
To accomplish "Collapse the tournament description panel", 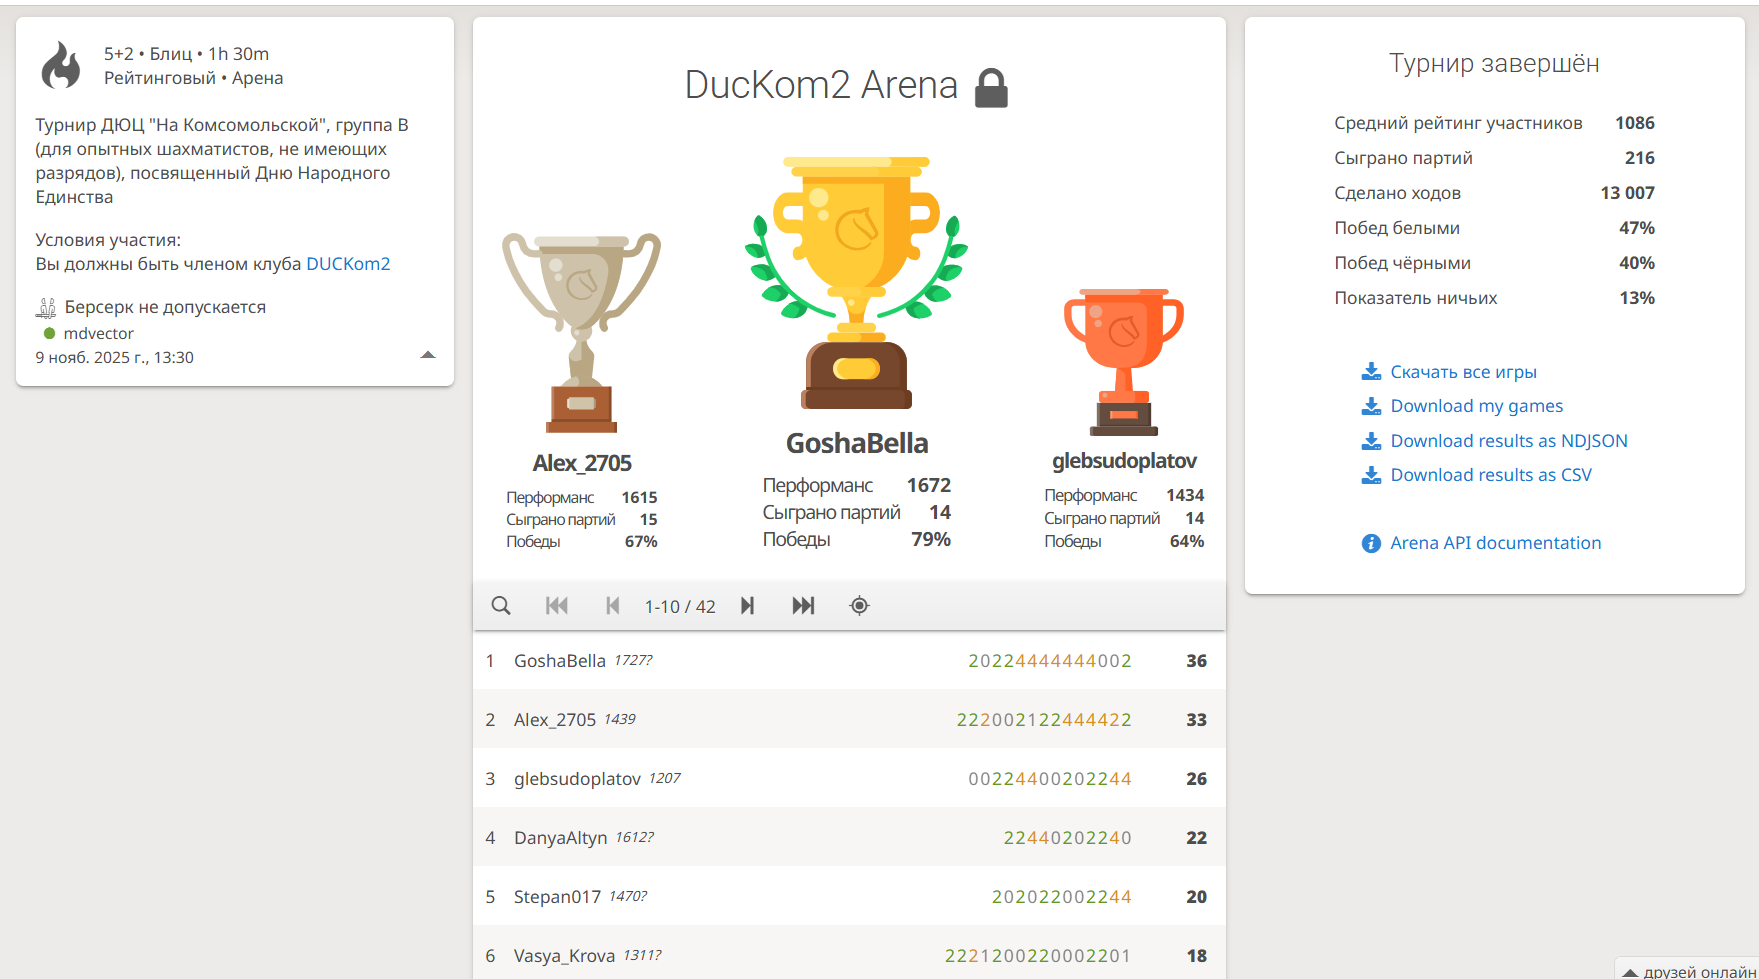I will click(428, 355).
